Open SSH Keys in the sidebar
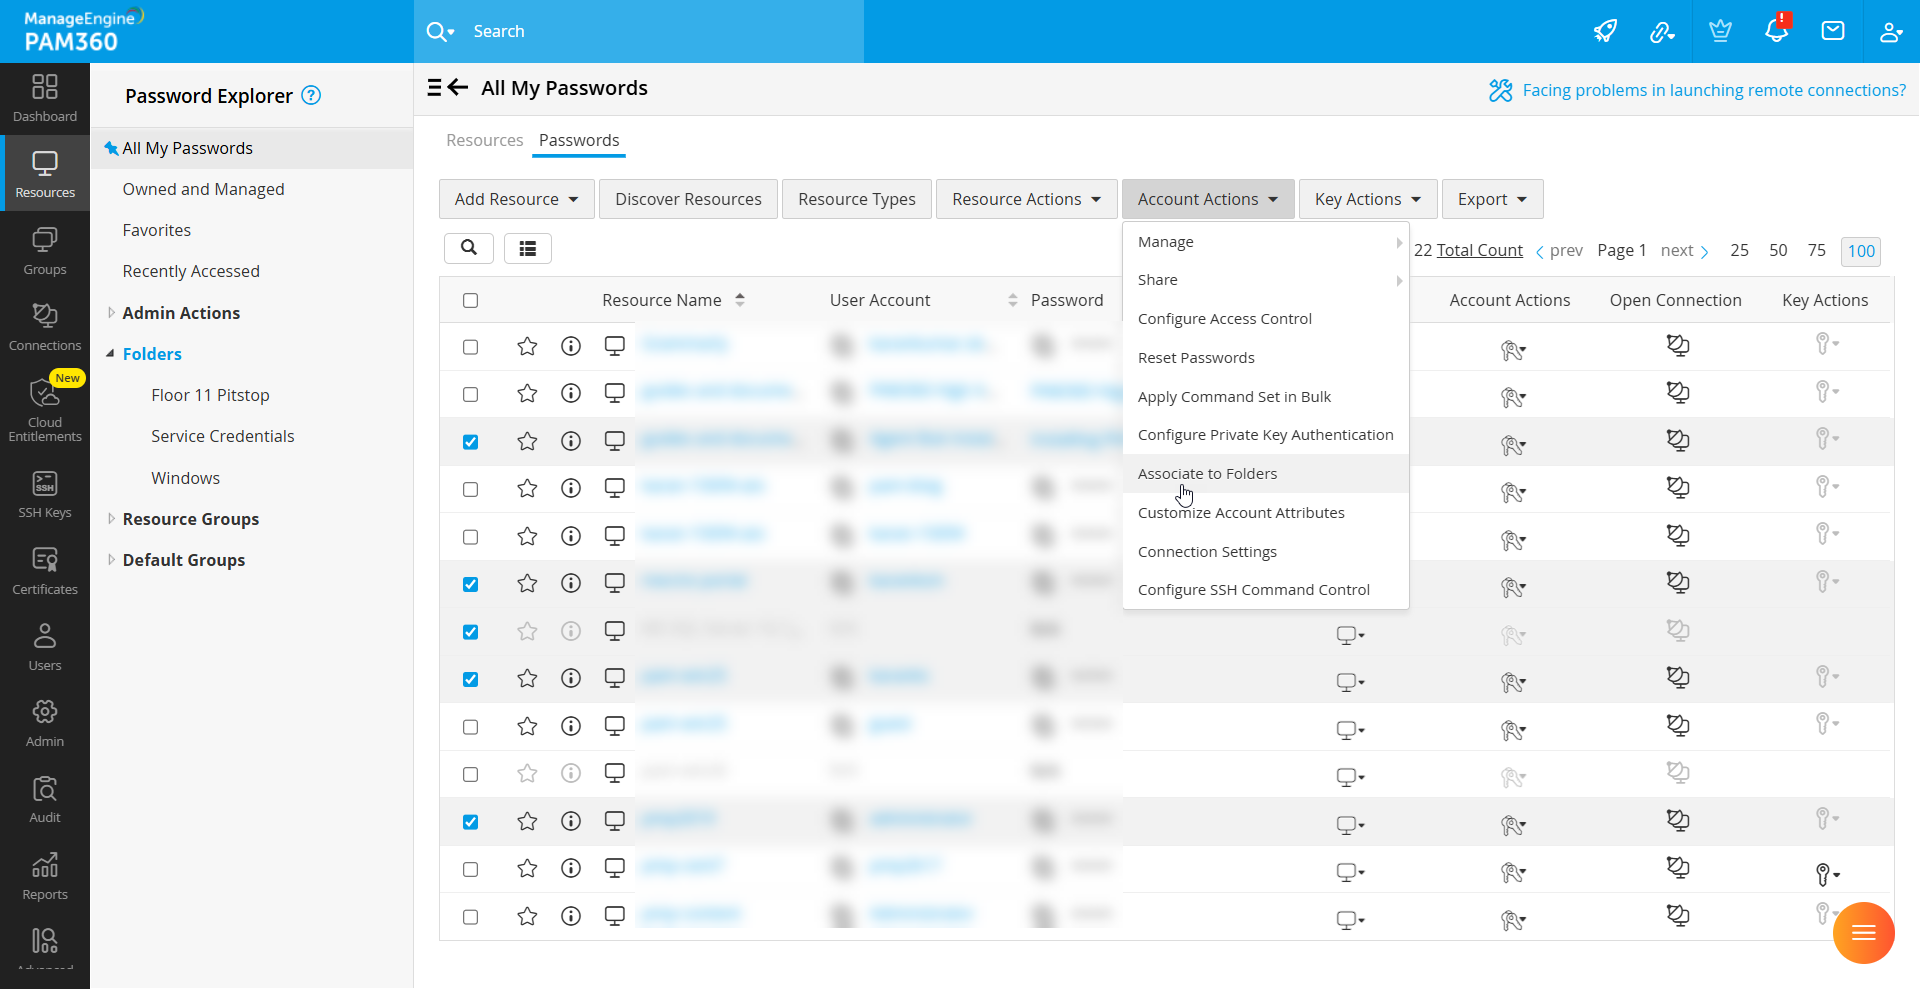The width and height of the screenshot is (1920, 989). [x=45, y=495]
